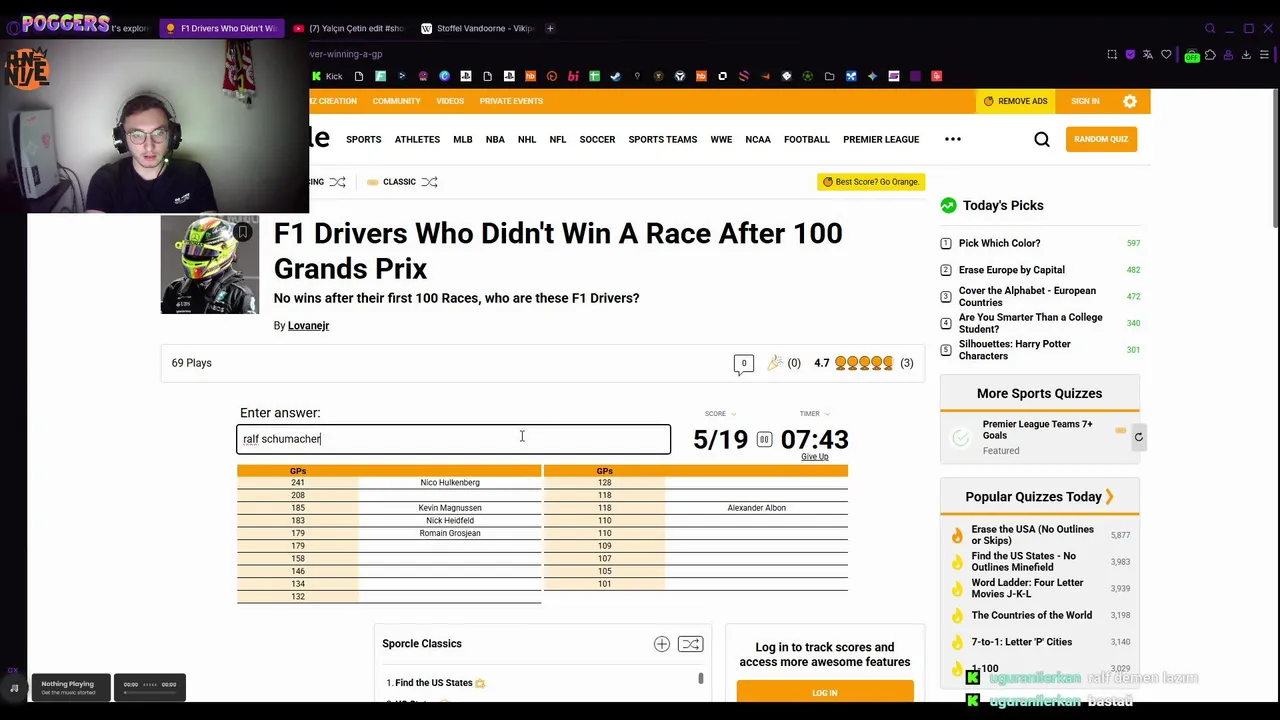This screenshot has height=720, width=1280.
Task: Open the Videos link
Action: coord(450,101)
